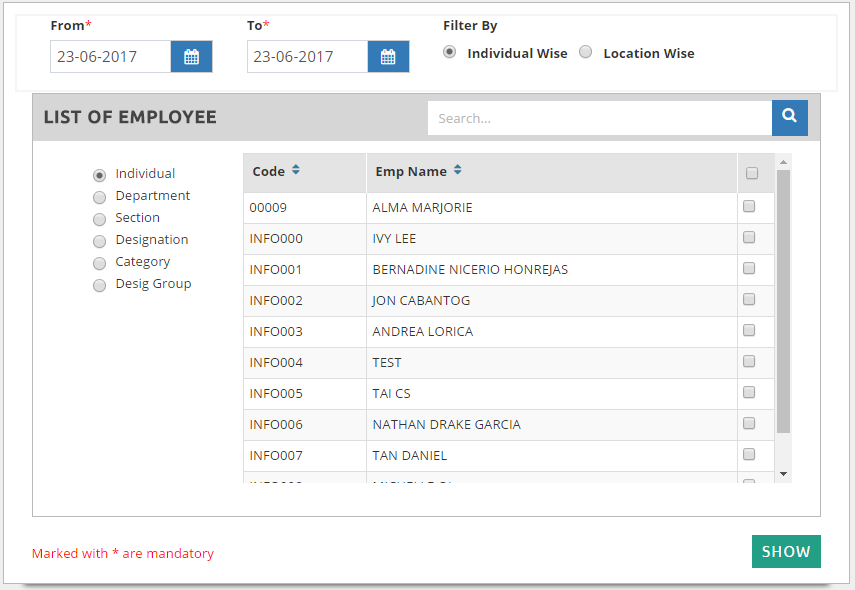Screen dimensions: 855x590
Task: Click the magnifier search button
Action: click(789, 118)
